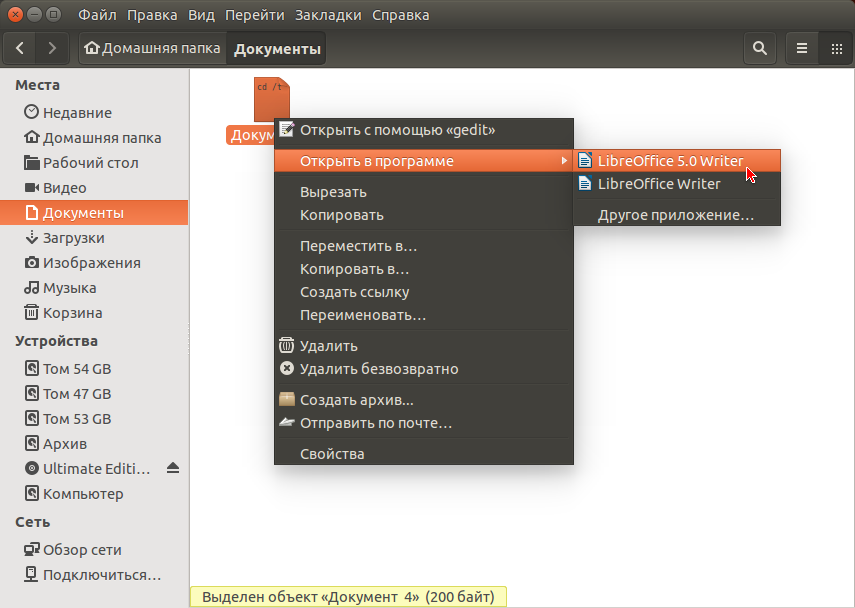Click the drive icon beside Архив
This screenshot has height=608, width=855.
point(32,443)
